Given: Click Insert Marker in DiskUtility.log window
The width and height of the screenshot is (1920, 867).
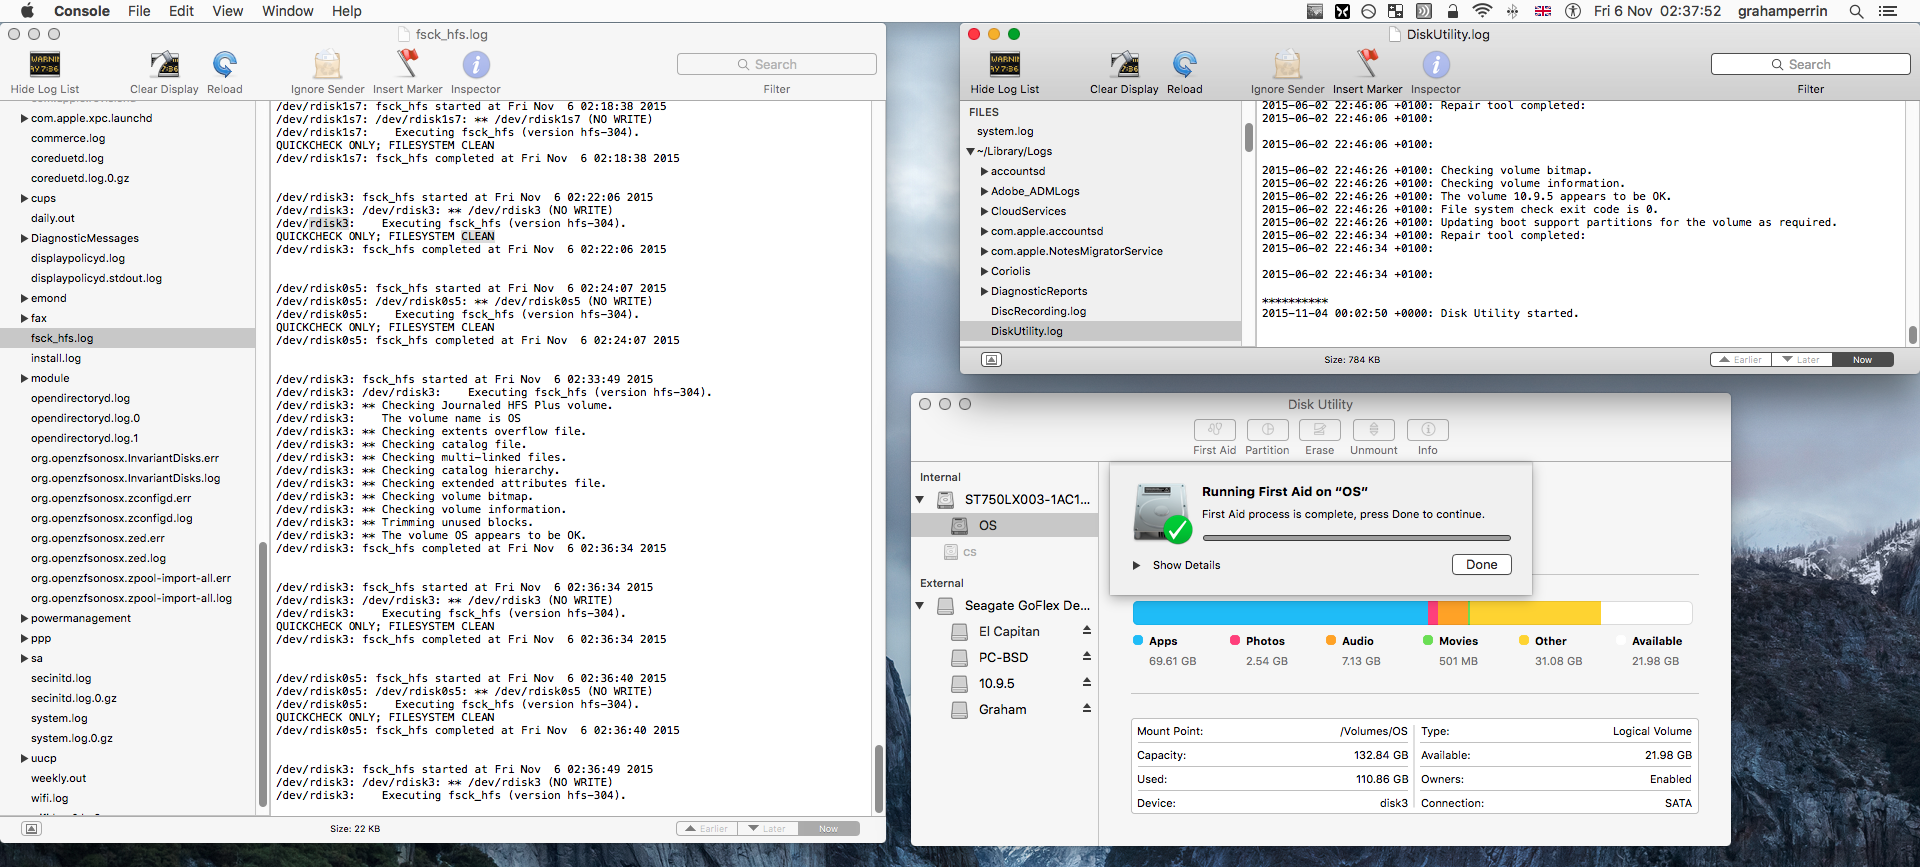Looking at the screenshot, I should tap(1367, 72).
